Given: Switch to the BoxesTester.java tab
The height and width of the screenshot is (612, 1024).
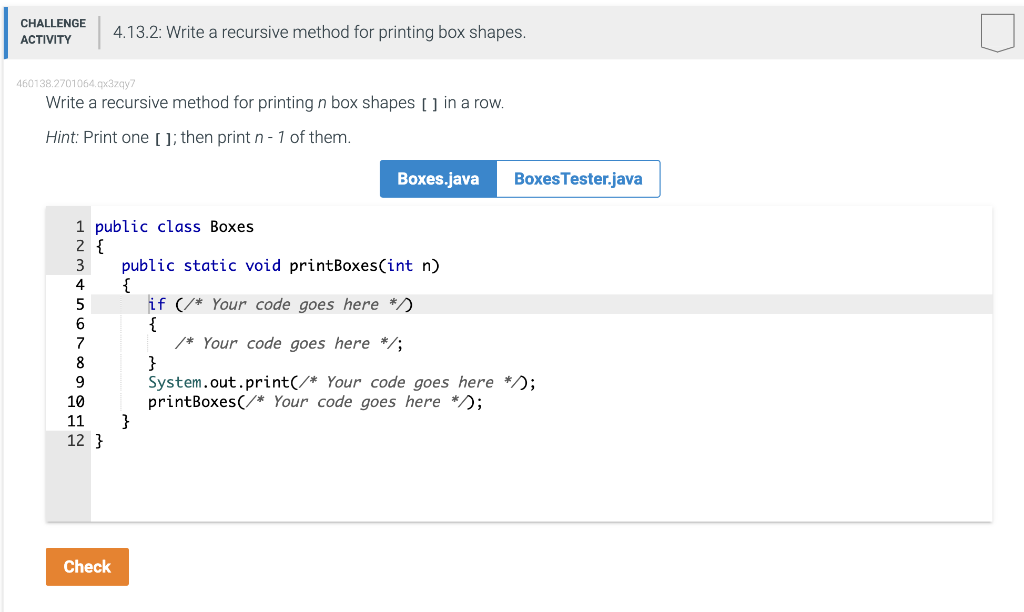Looking at the screenshot, I should click(x=578, y=178).
